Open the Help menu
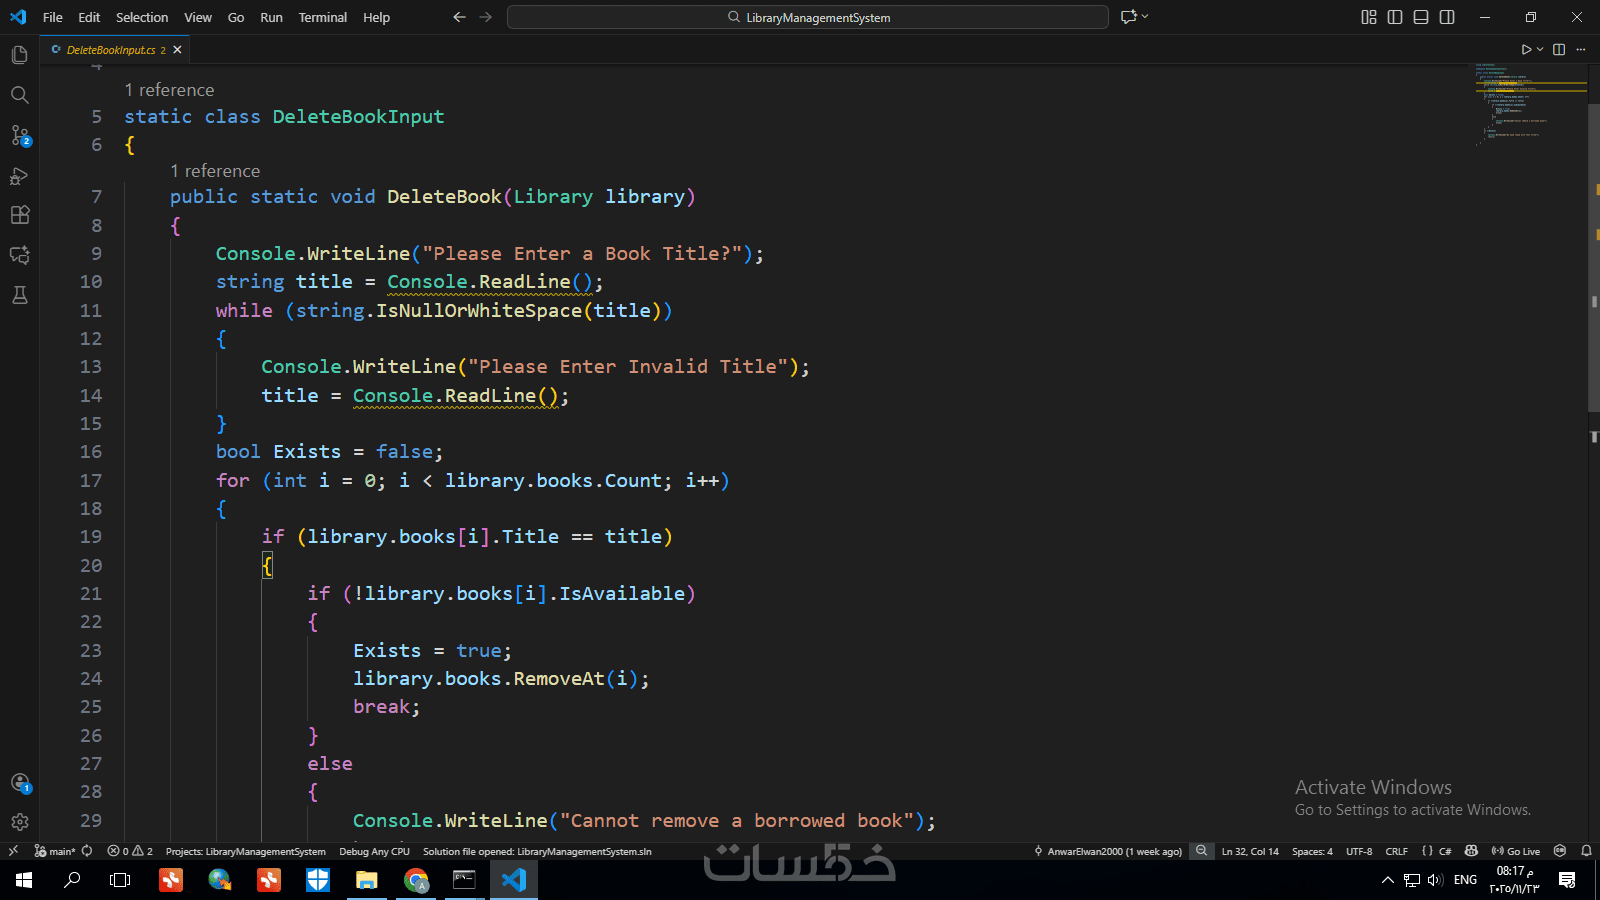 pyautogui.click(x=376, y=17)
